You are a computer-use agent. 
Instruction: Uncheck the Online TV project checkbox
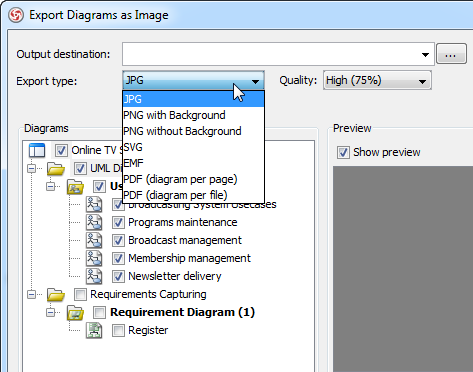click(x=61, y=150)
